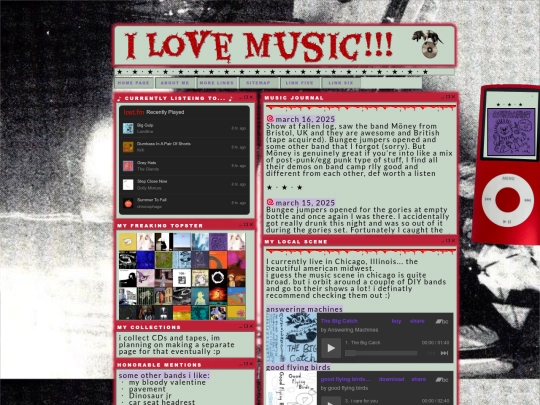The width and height of the screenshot is (540, 405).
Task: Open The Big Catch cassette cover art
Action: pos(292,338)
